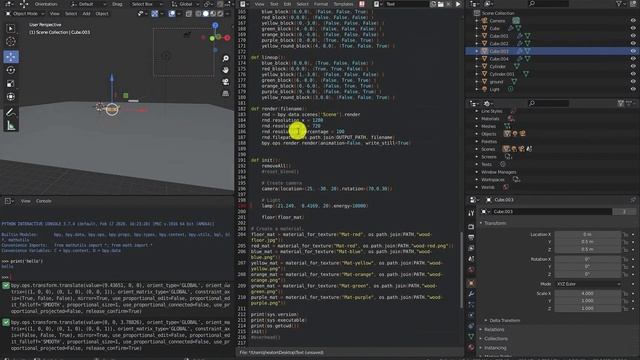
Task: Open the Modifiers wrench tab
Action: tap(471, 294)
